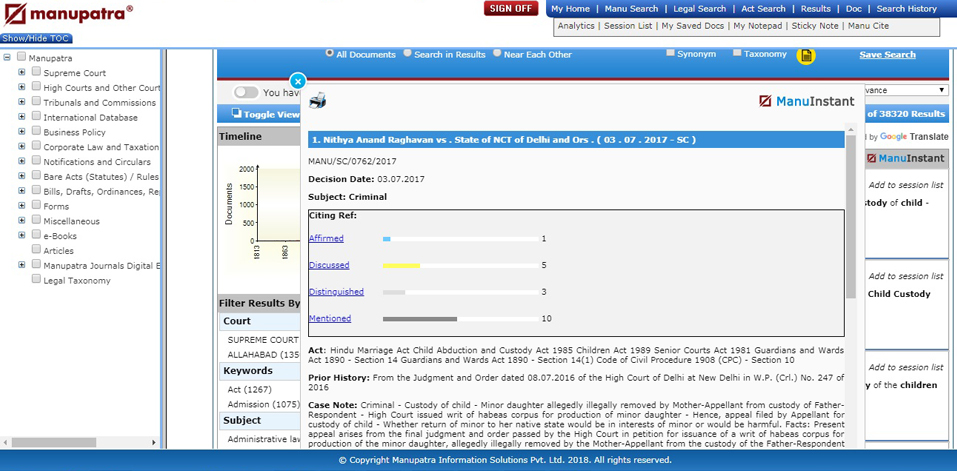Open Analytics submenu item
957x471 pixels.
point(576,26)
